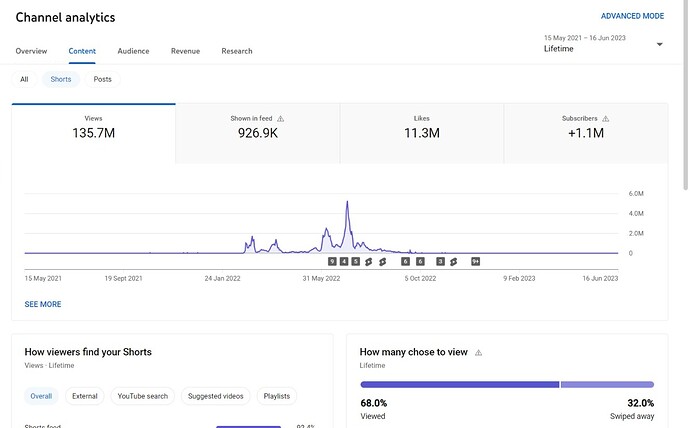Choose the Playlists chip
This screenshot has height=428, width=690.
coord(277,396)
